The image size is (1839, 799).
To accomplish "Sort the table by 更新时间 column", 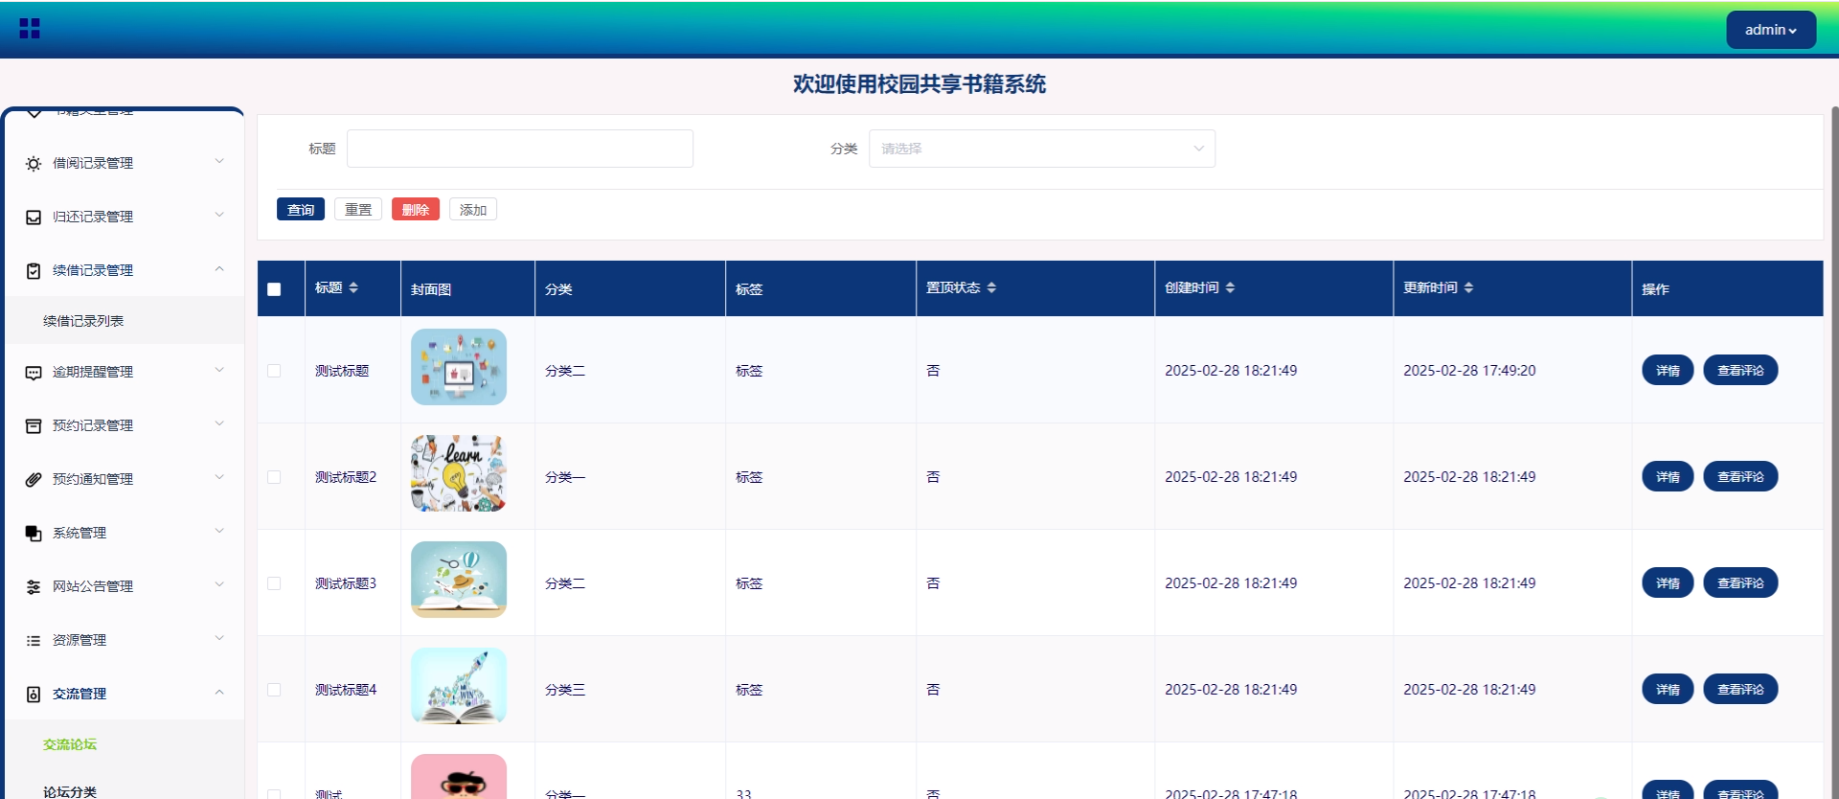I will click(1468, 288).
